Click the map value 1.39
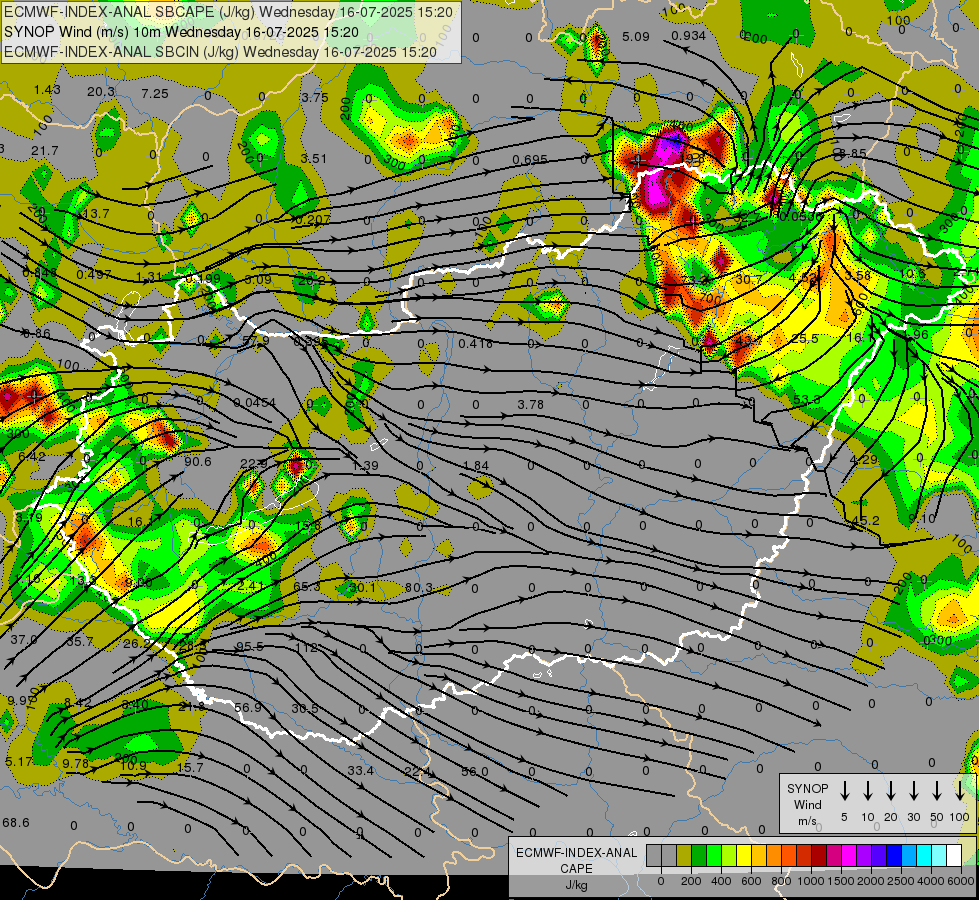This screenshot has width=979, height=900. pos(365,466)
